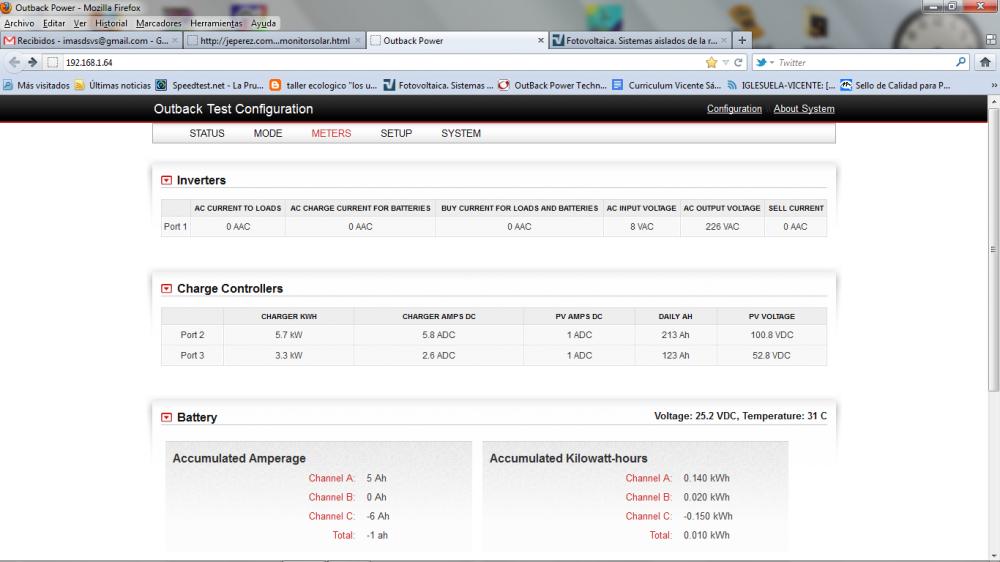Image resolution: width=1000 pixels, height=562 pixels.
Task: Close the Fotovoltaica tab
Action: pyautogui.click(x=724, y=40)
